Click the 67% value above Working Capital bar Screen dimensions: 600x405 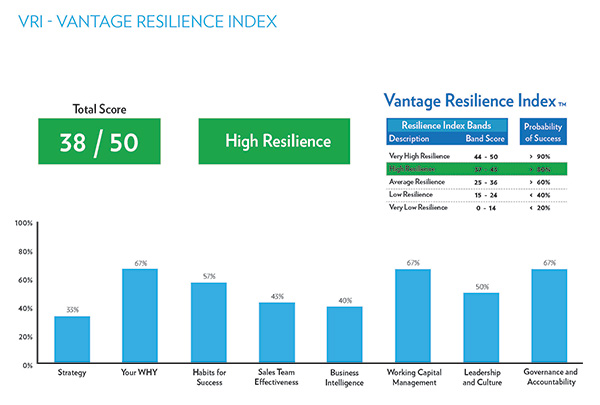click(413, 263)
